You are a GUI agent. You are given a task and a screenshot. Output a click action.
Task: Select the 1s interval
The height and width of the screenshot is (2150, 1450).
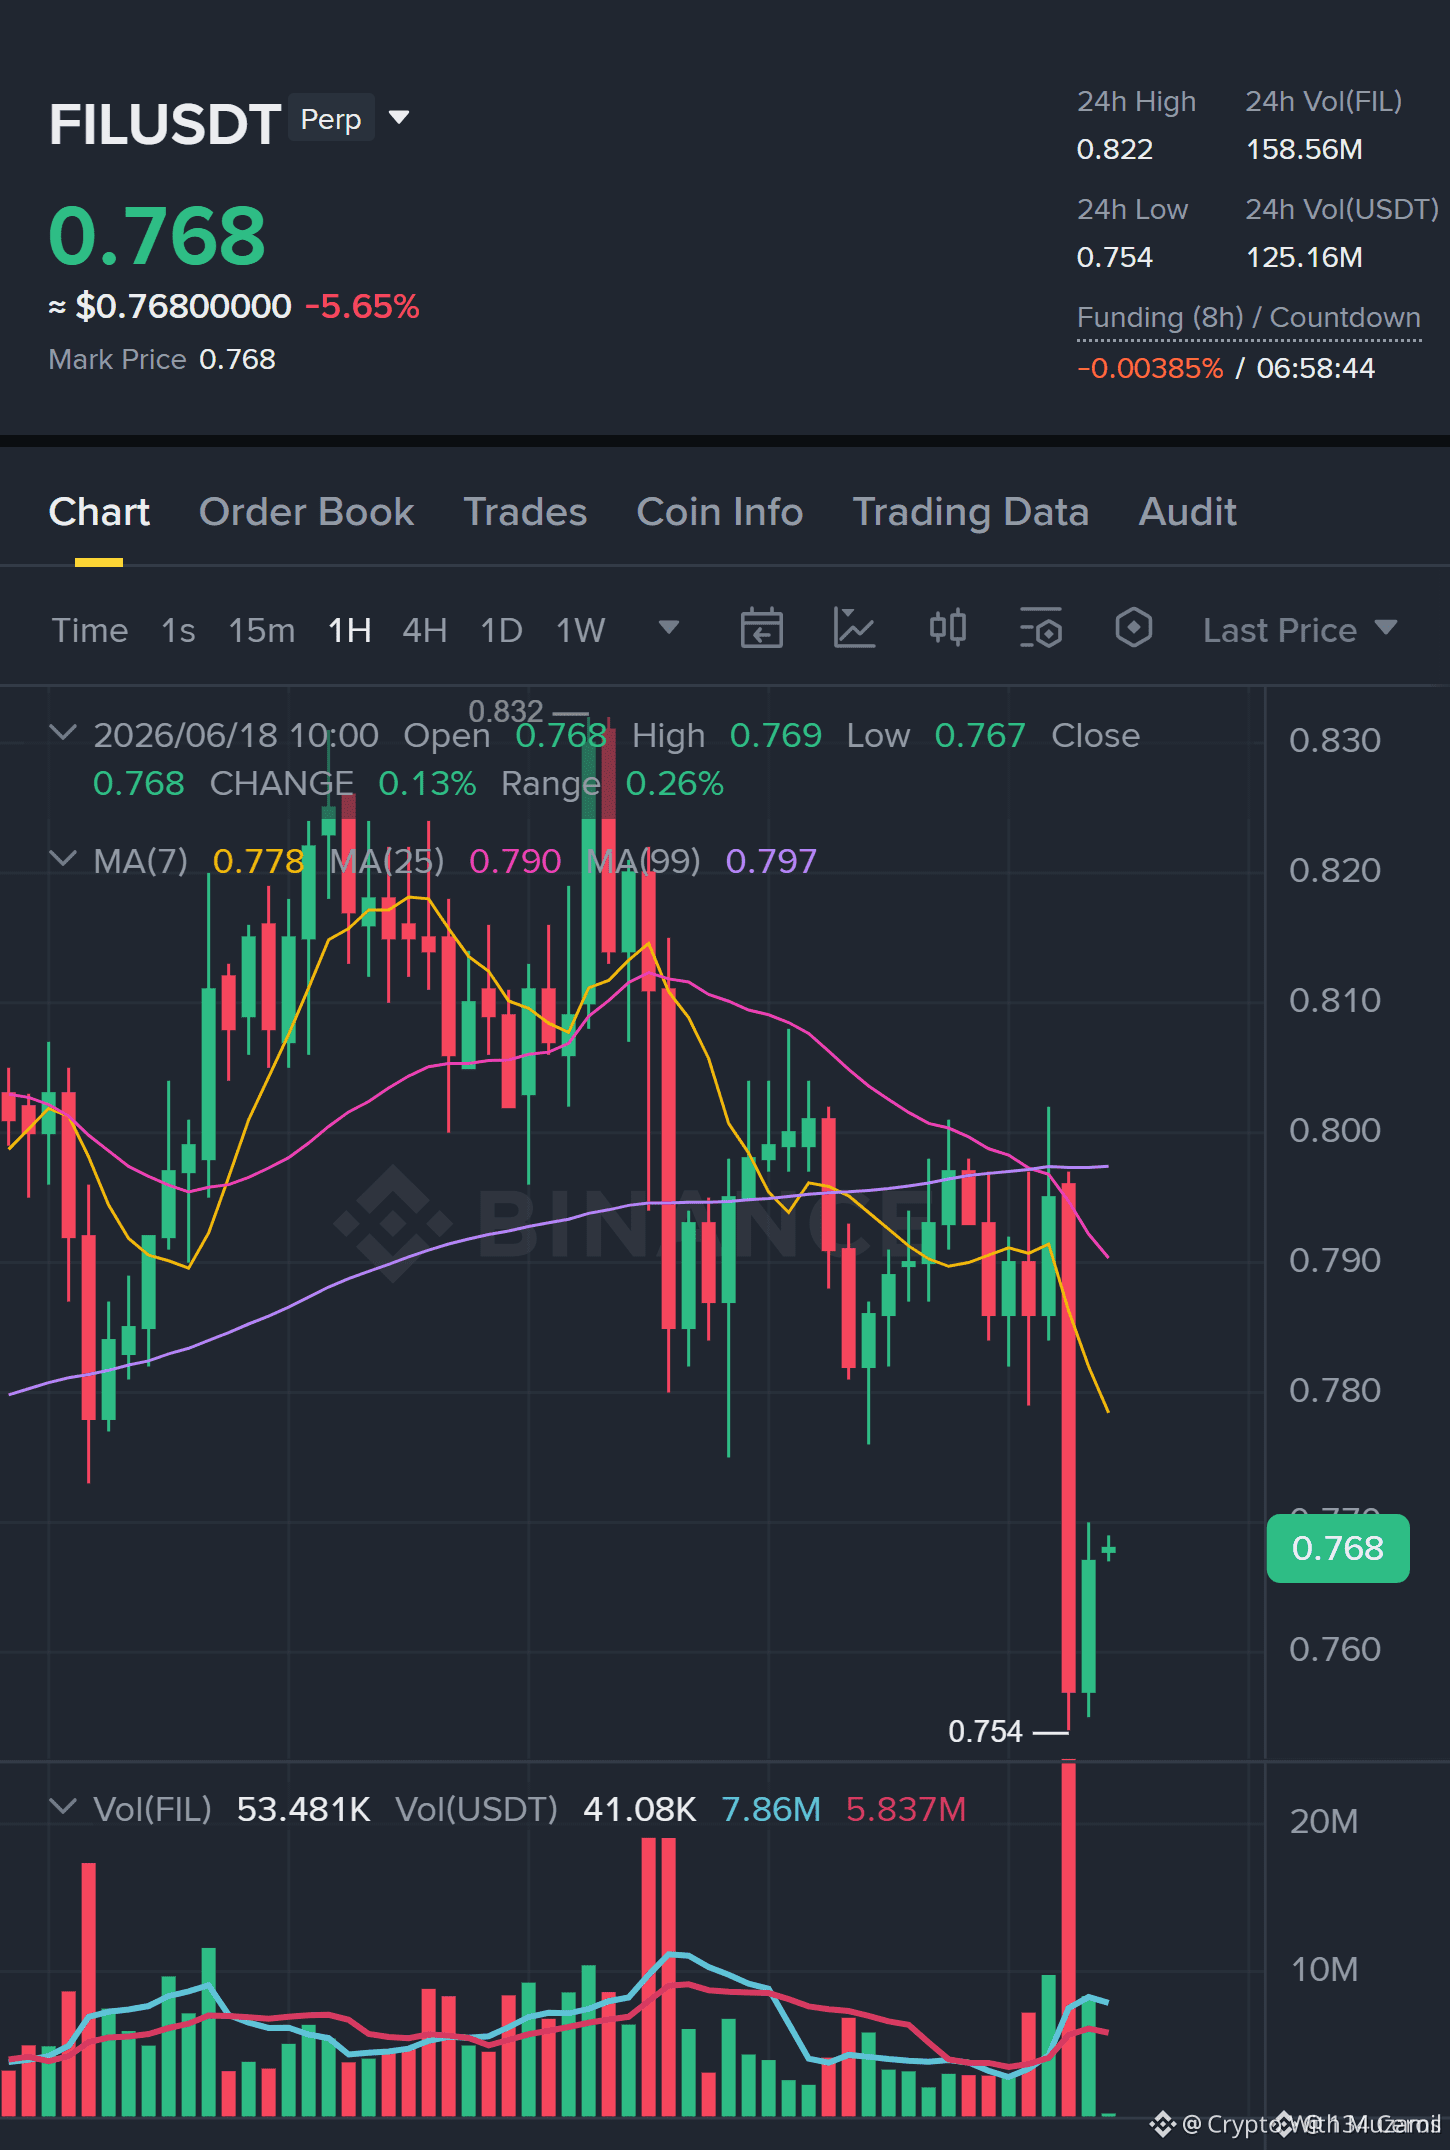[x=178, y=630]
